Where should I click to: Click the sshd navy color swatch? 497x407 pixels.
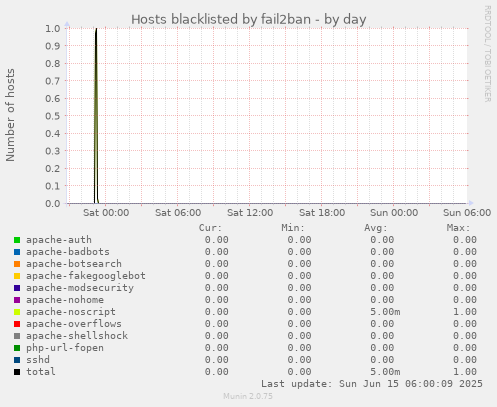pyautogui.click(x=17, y=360)
